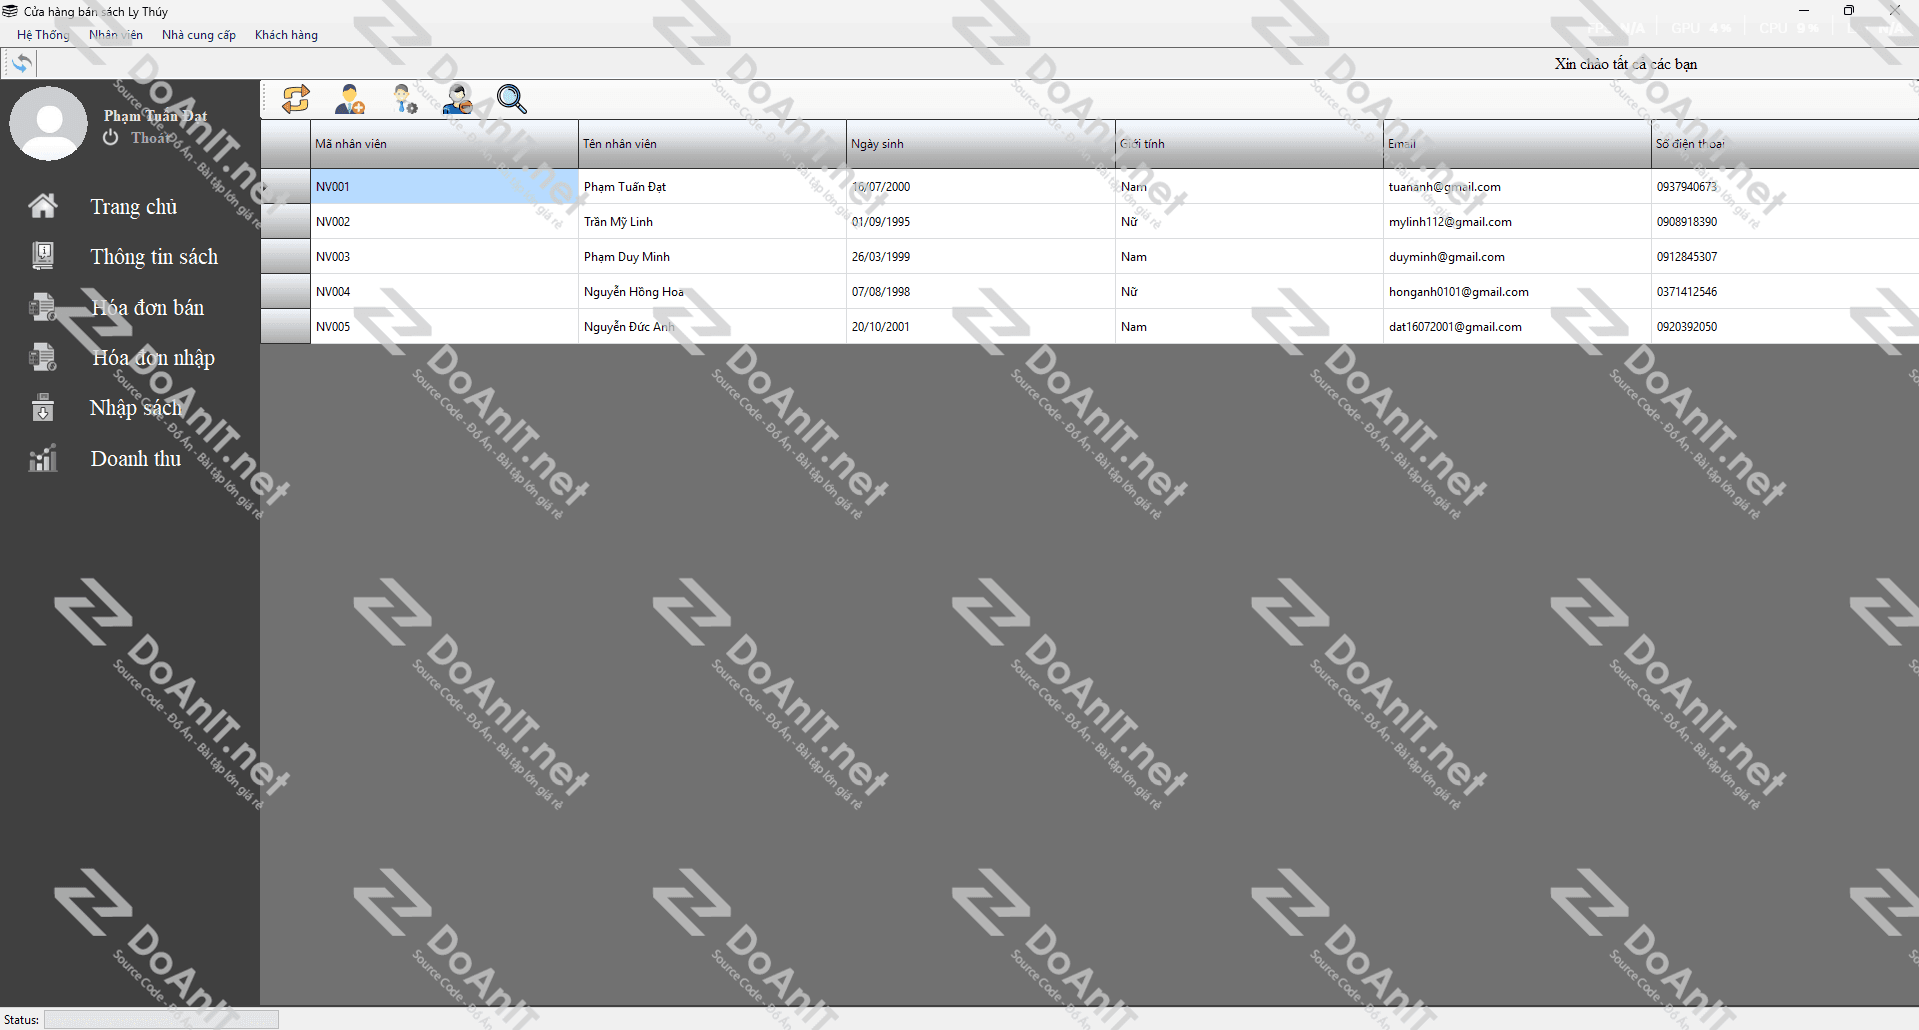Click the power icon next to Thoát
This screenshot has width=1919, height=1030.
110,138
